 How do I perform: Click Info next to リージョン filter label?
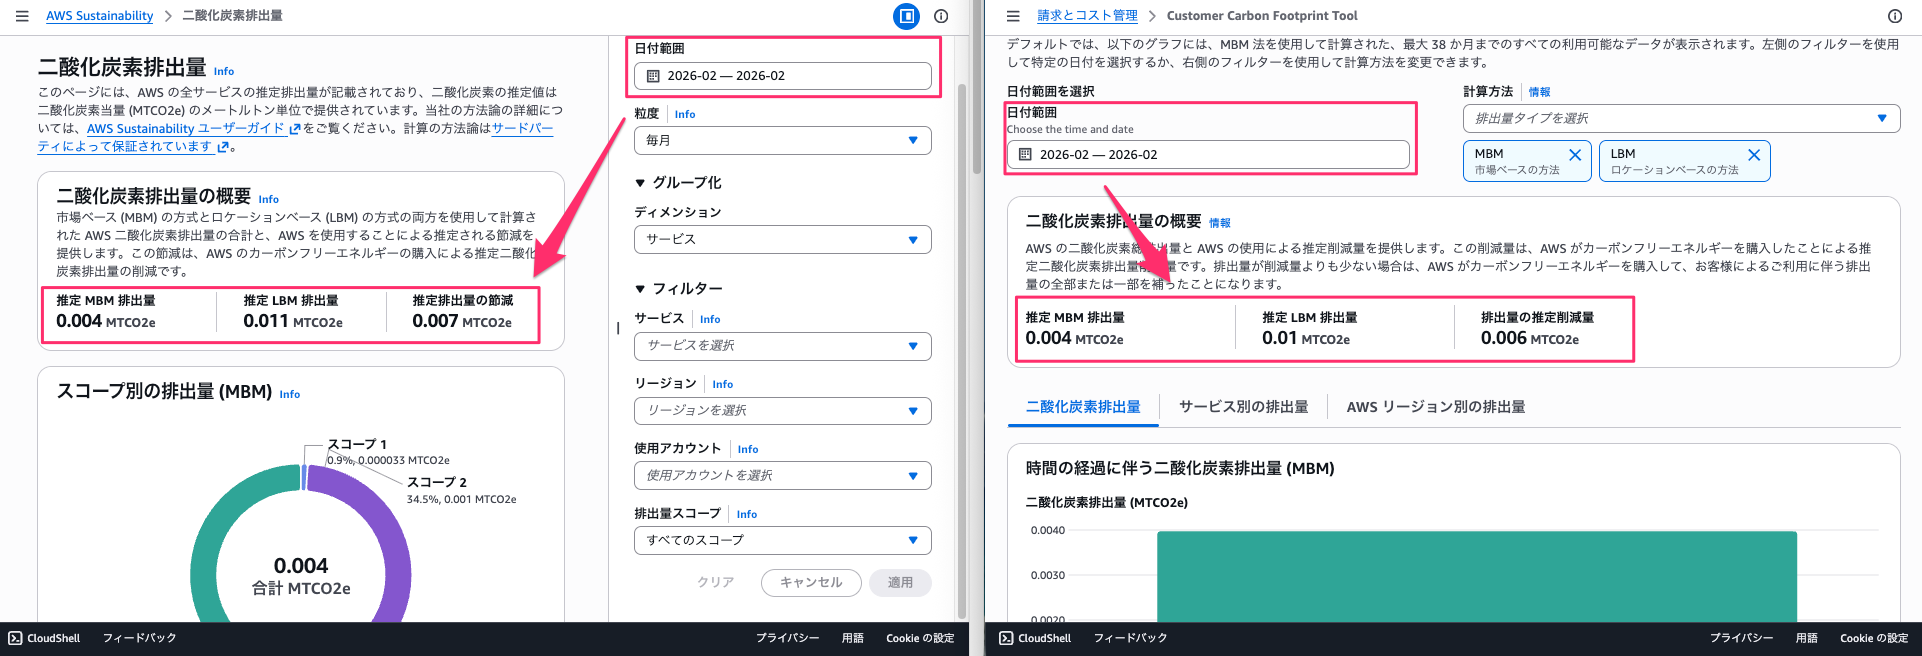coord(723,385)
